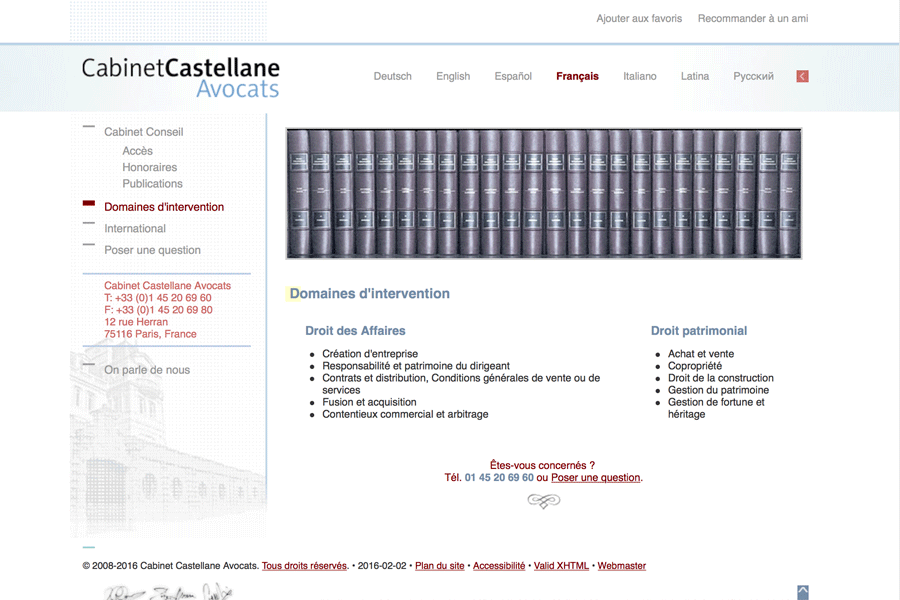Open Cabinet Conseil in sidebar
900x600 pixels.
click(x=144, y=132)
